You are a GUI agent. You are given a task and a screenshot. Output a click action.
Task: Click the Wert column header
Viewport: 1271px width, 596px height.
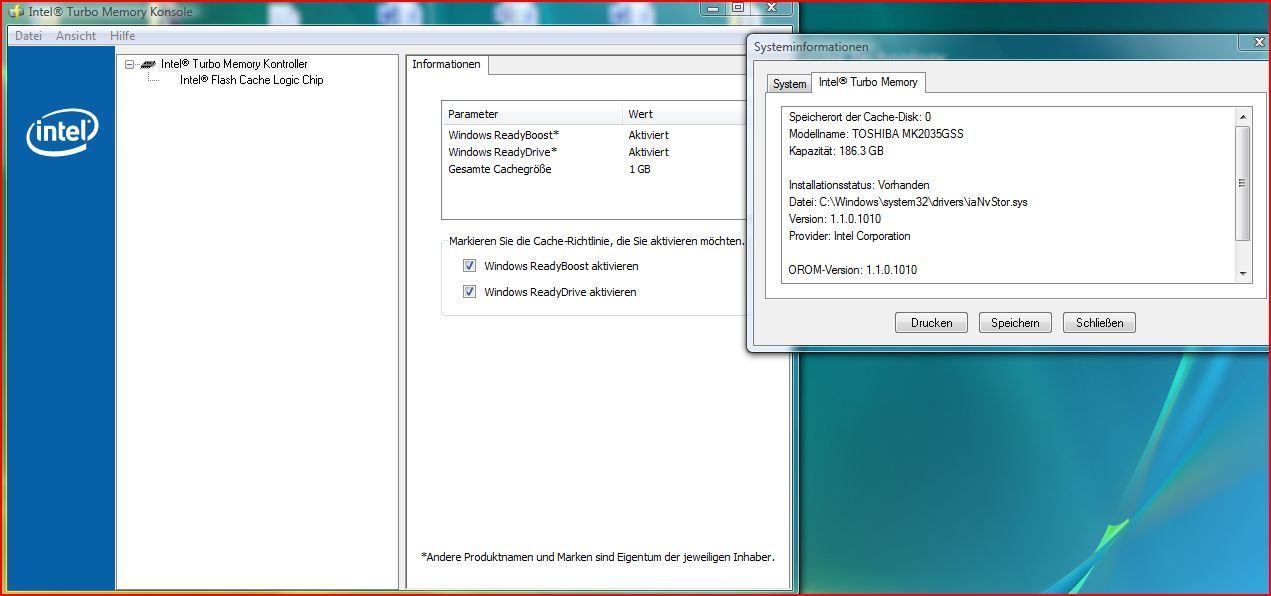(685, 114)
